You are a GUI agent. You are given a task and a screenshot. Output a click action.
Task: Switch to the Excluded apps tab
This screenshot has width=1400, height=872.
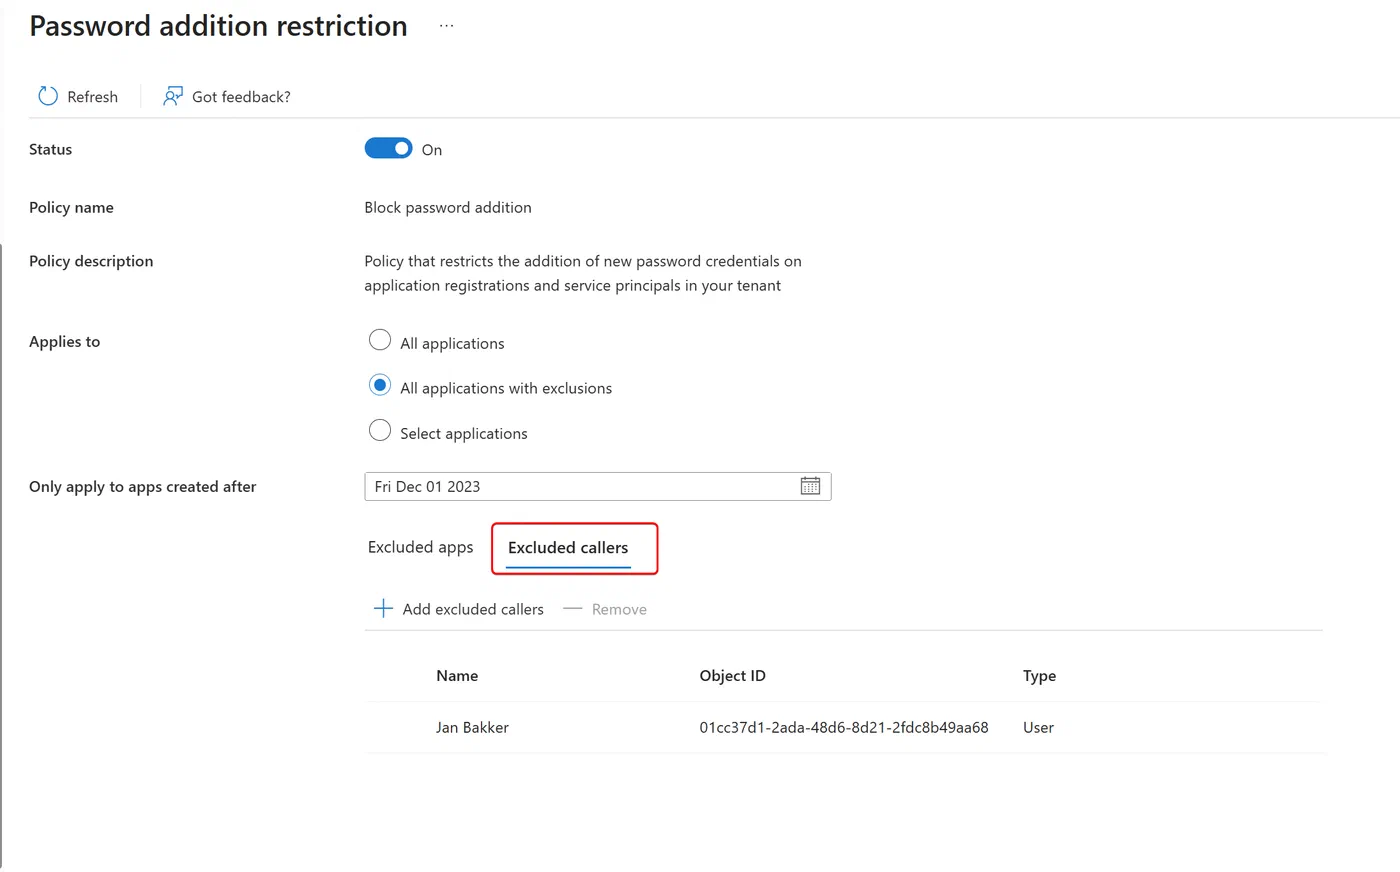[x=420, y=547]
